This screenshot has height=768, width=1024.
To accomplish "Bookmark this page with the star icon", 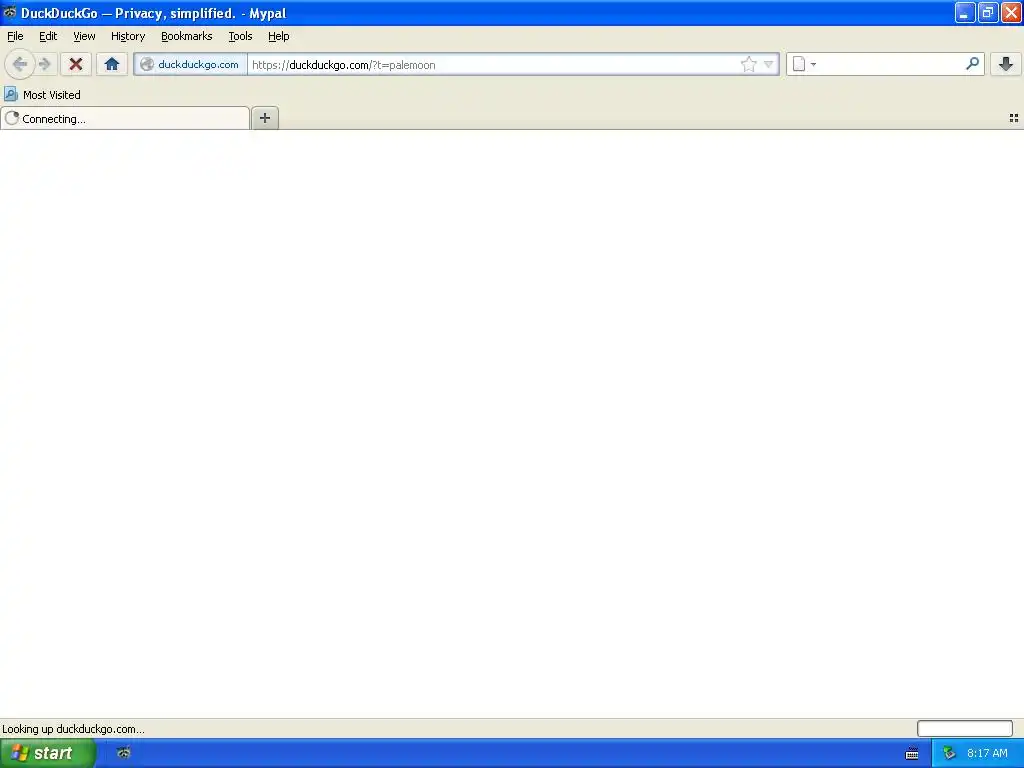I will point(748,64).
